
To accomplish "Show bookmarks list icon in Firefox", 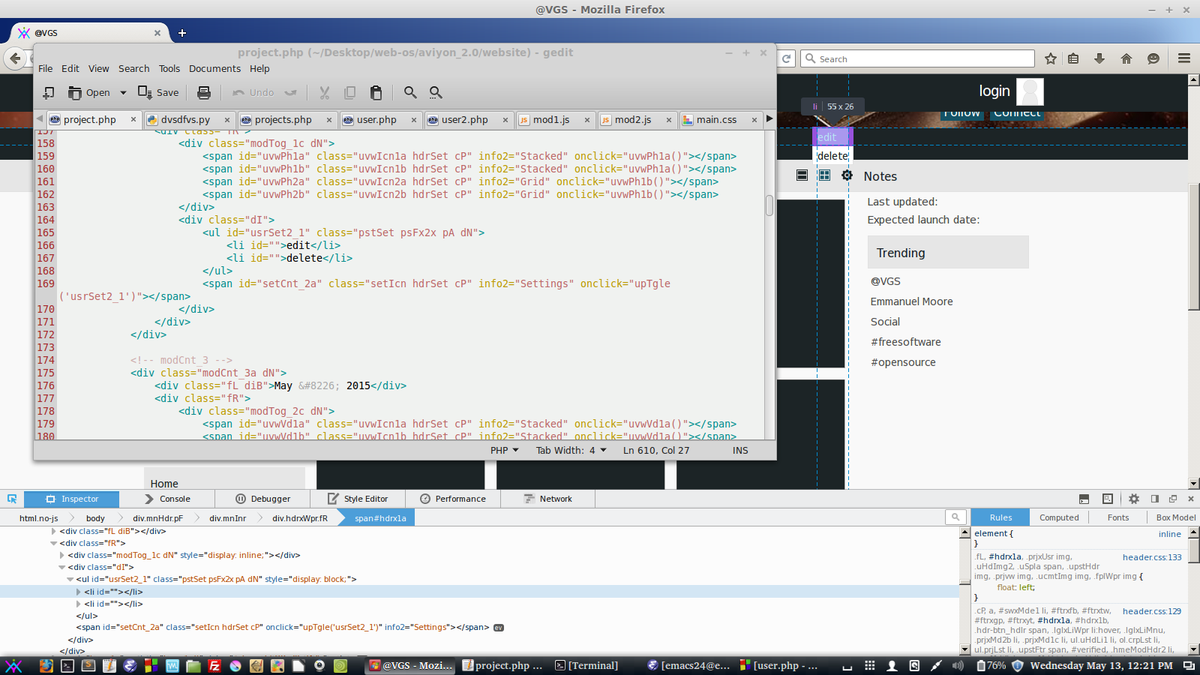I will (x=1073, y=59).
